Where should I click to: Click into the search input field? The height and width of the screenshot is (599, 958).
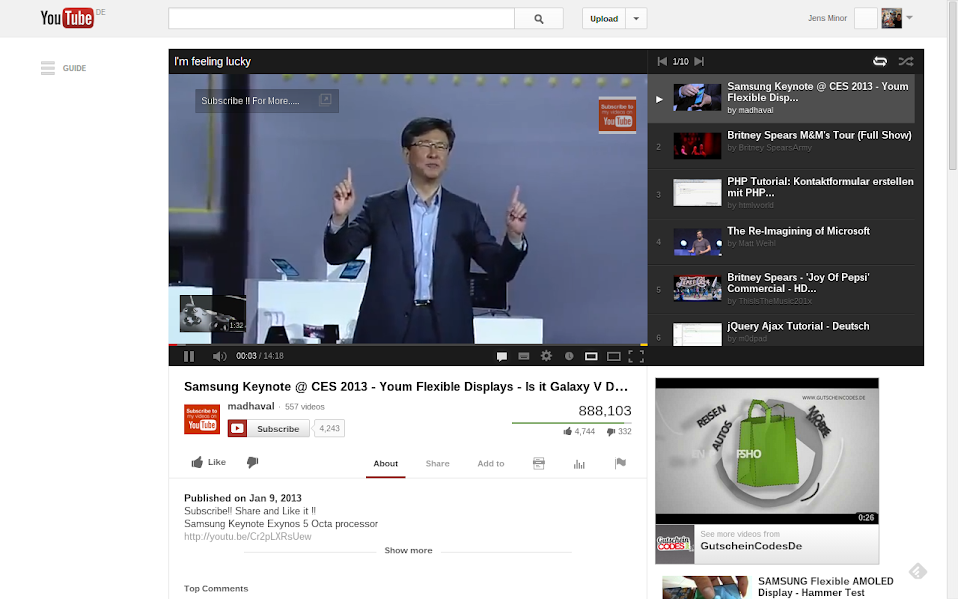pyautogui.click(x=342, y=19)
